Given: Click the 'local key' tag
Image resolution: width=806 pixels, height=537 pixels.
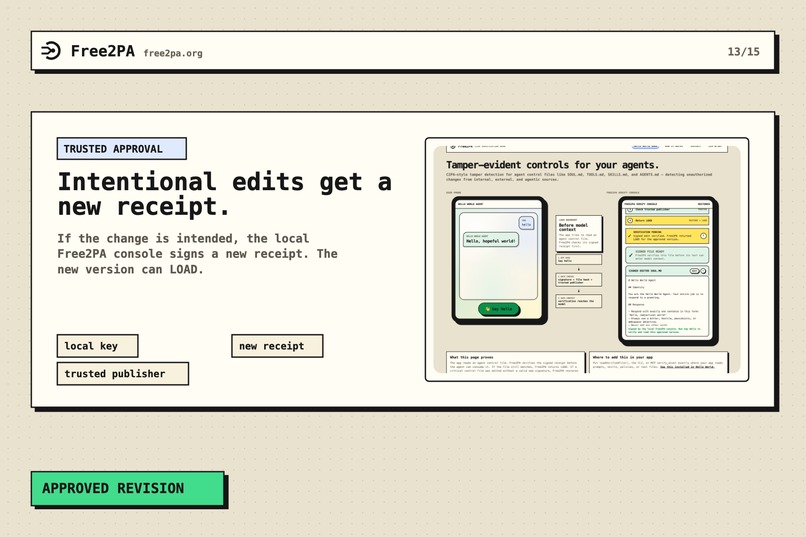Looking at the screenshot, I should click(97, 346).
